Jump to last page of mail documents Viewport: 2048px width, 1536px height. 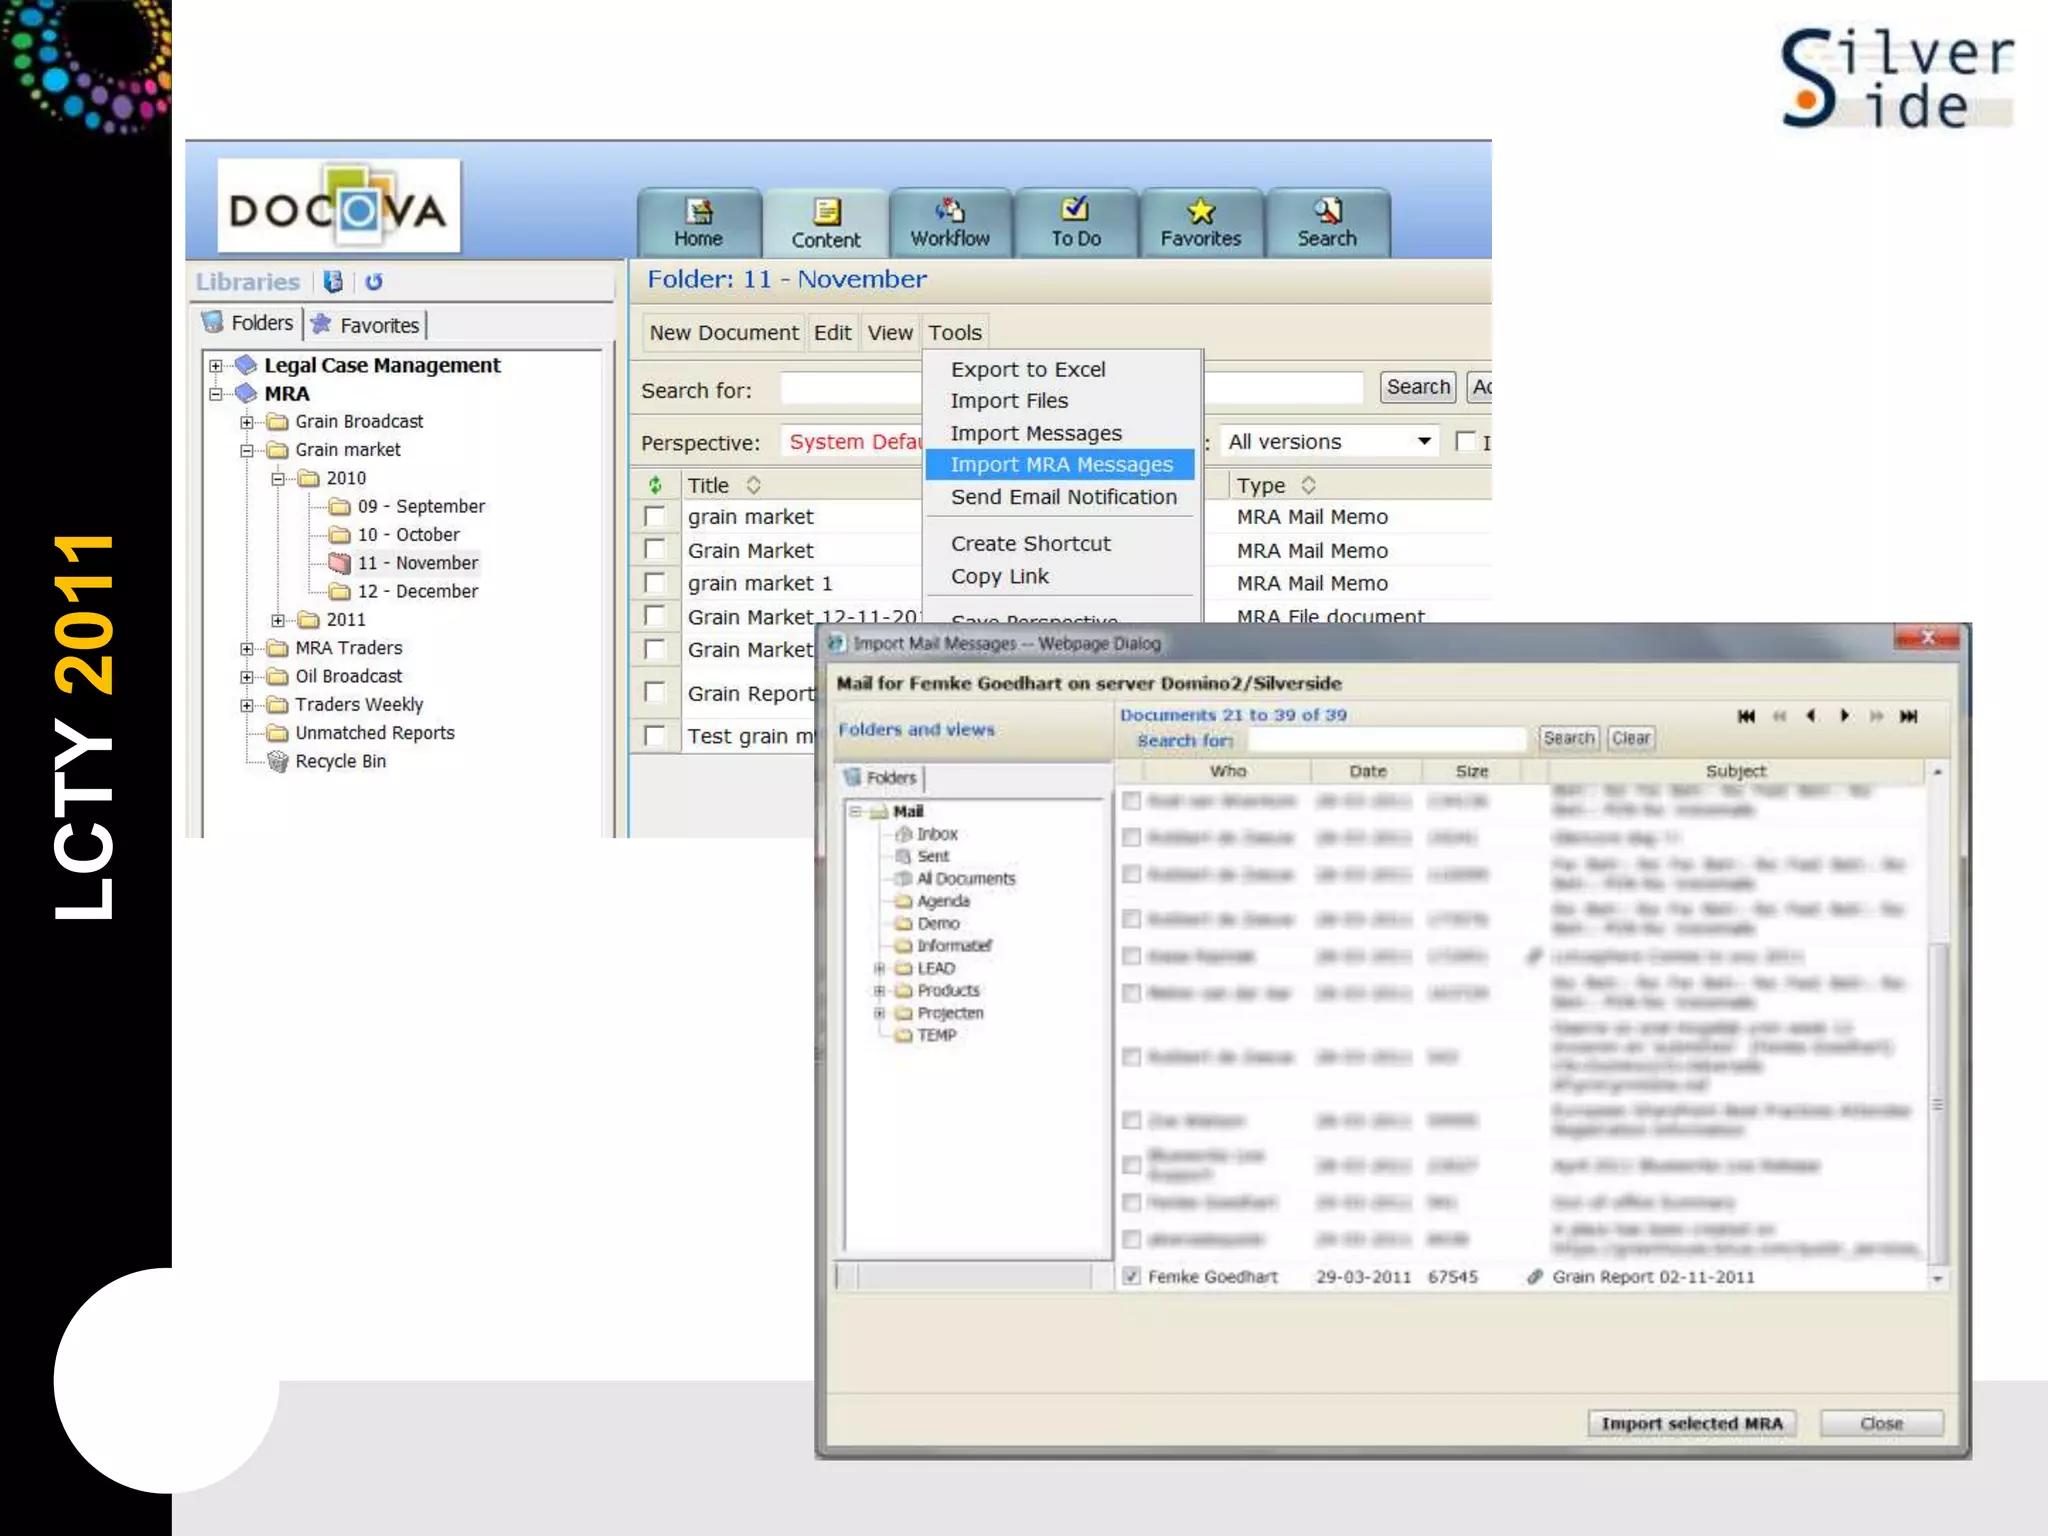coord(1908,716)
